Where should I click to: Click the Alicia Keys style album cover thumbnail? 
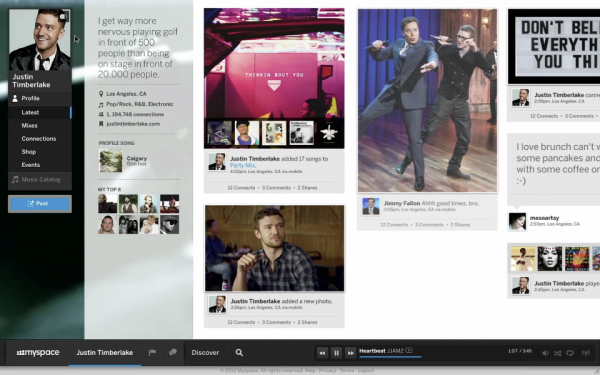tap(550, 259)
